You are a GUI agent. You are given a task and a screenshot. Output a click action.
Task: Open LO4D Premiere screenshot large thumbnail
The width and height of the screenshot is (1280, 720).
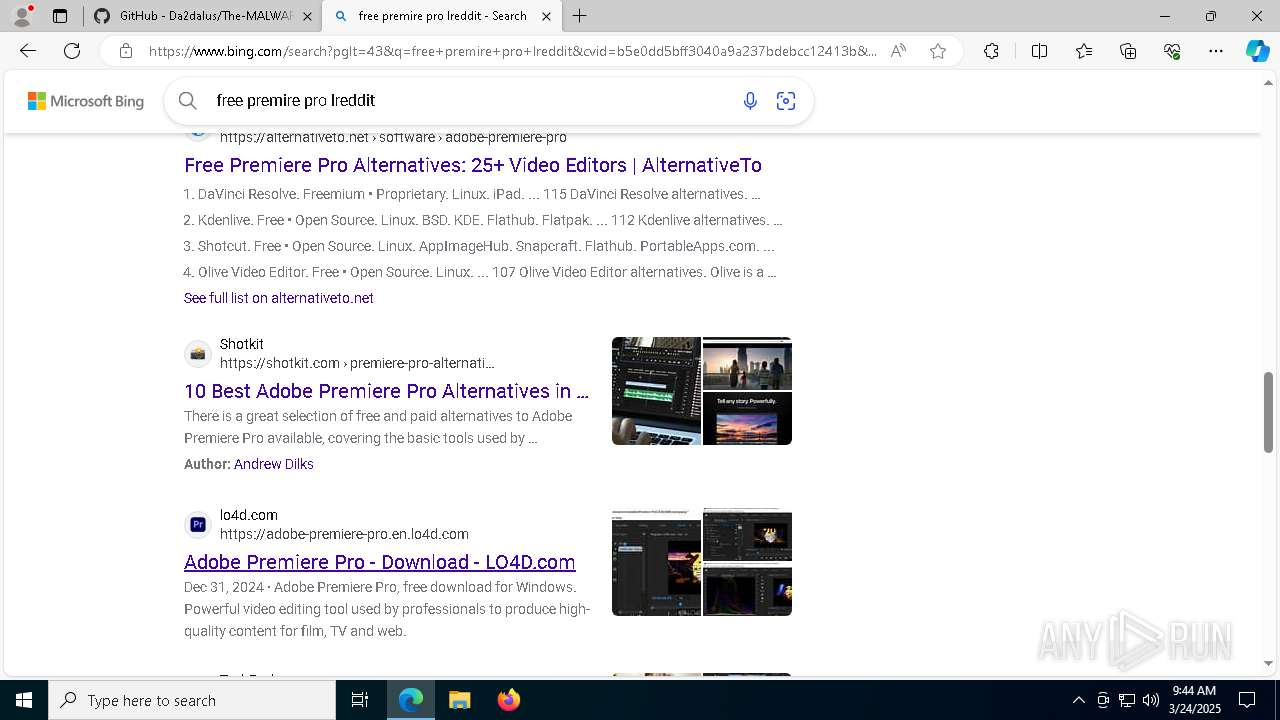click(x=656, y=562)
